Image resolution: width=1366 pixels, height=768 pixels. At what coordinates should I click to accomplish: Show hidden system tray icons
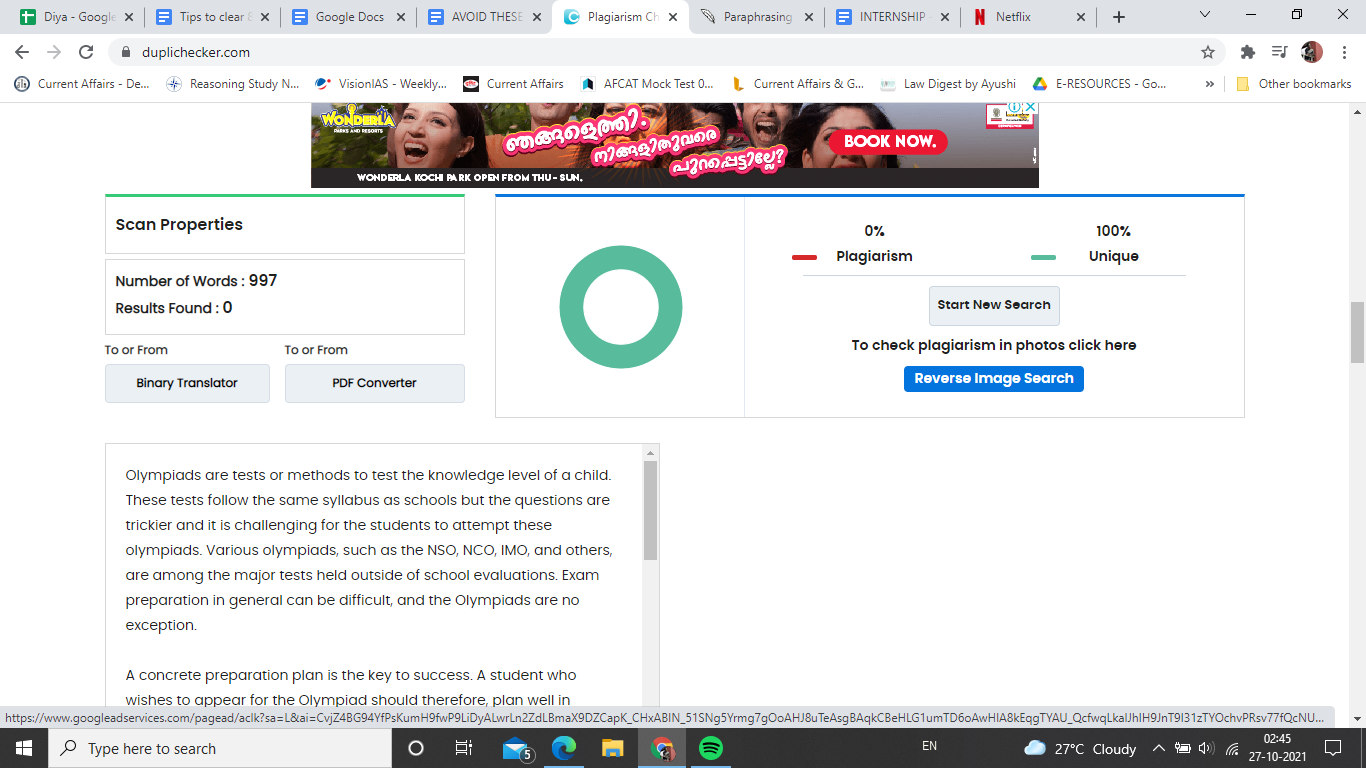[x=1159, y=748]
